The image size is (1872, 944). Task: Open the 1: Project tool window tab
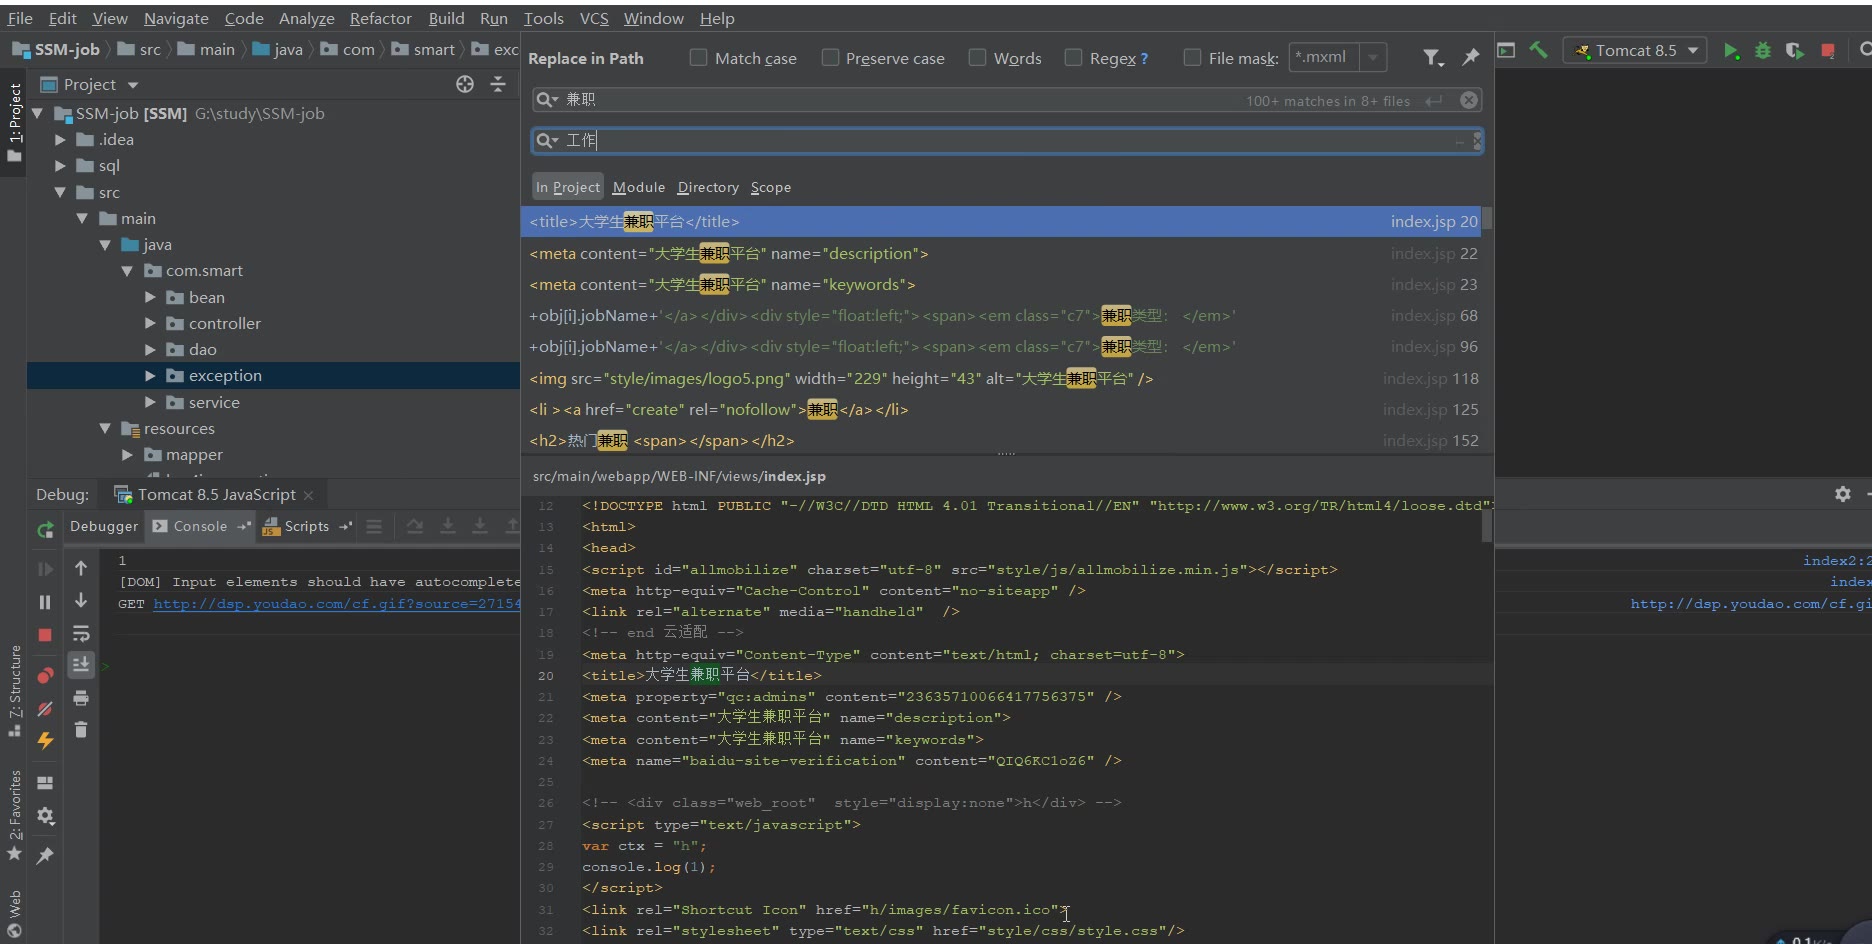point(14,123)
